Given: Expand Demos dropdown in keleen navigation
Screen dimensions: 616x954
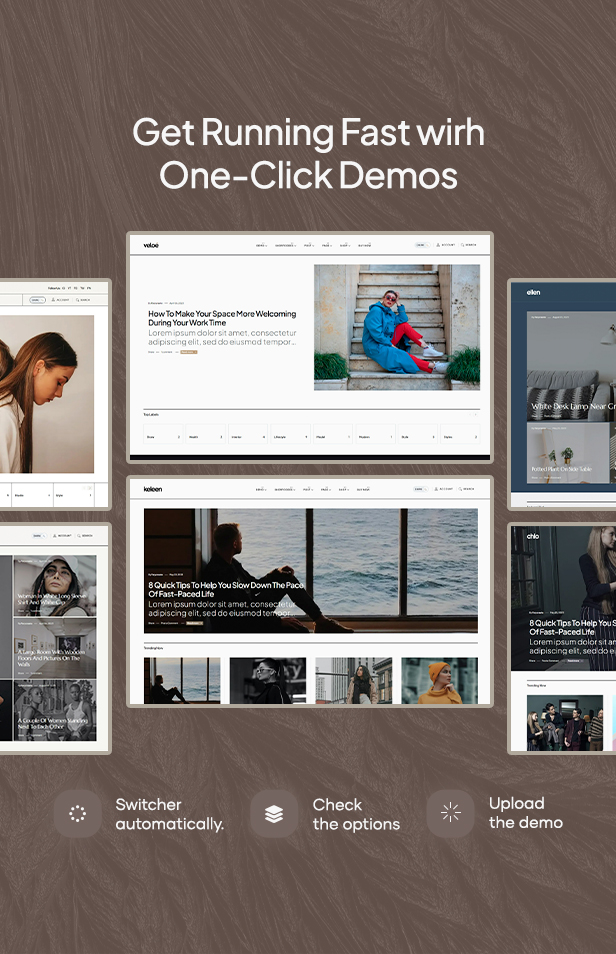Looking at the screenshot, I should 261,490.
